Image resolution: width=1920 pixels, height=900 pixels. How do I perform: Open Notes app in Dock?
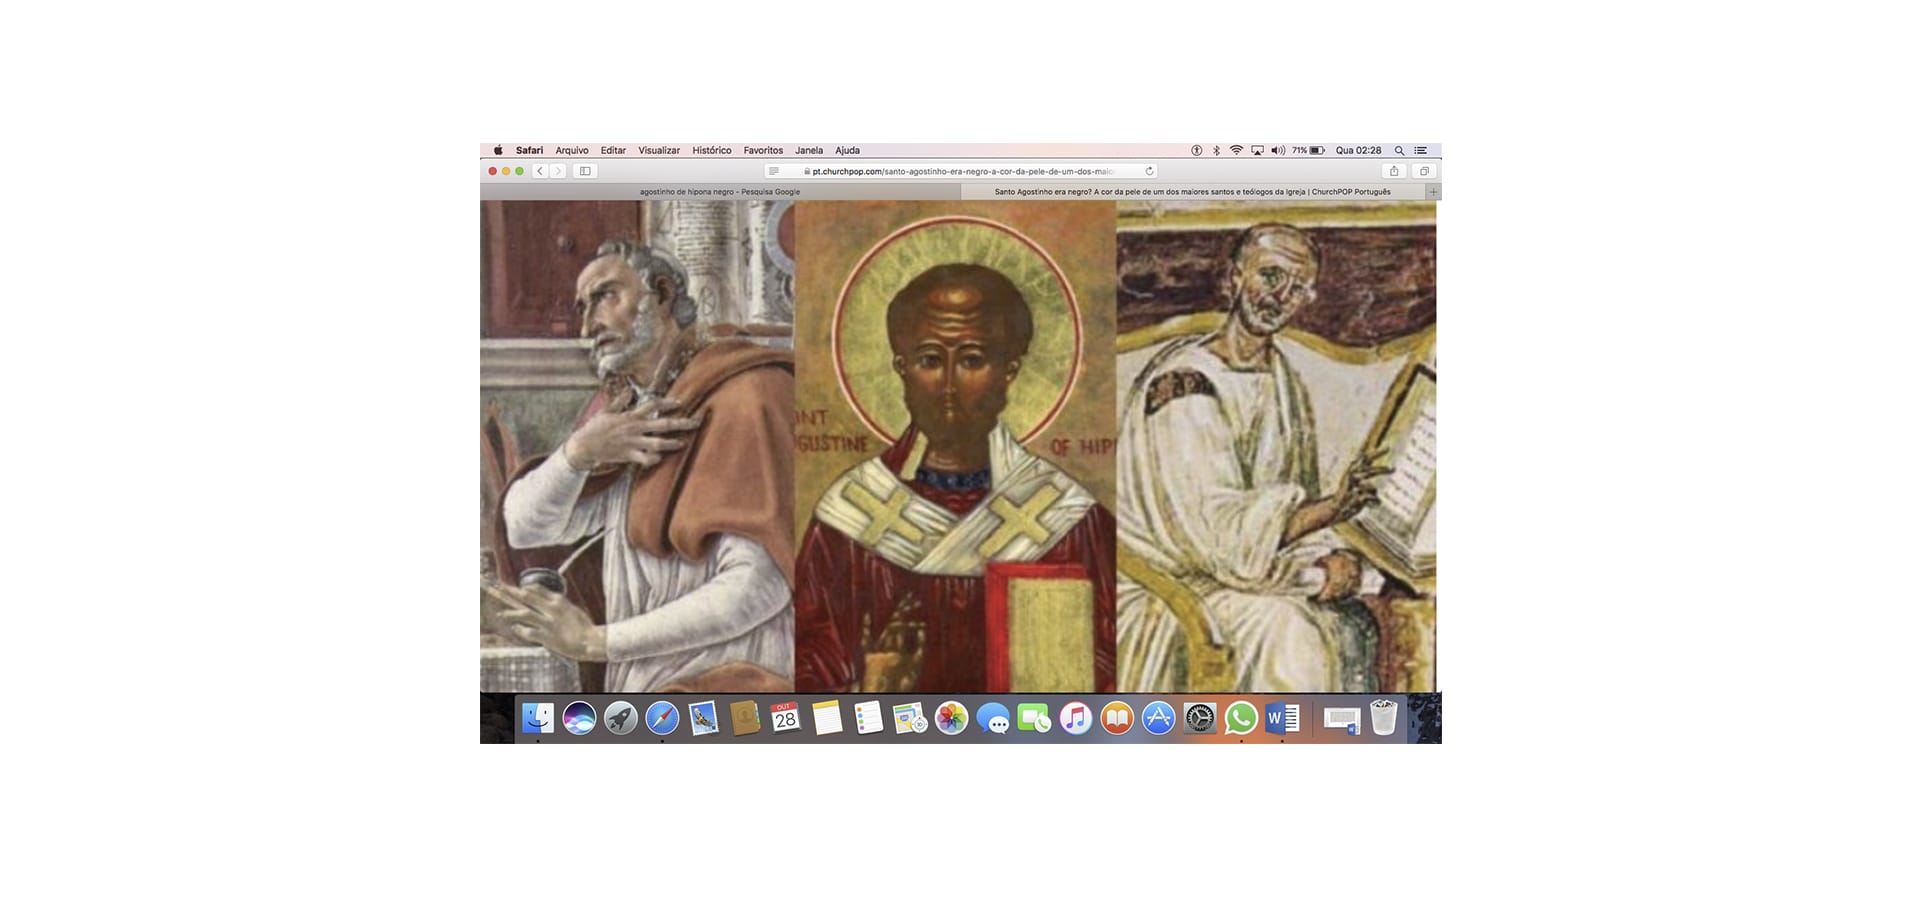[x=828, y=718]
